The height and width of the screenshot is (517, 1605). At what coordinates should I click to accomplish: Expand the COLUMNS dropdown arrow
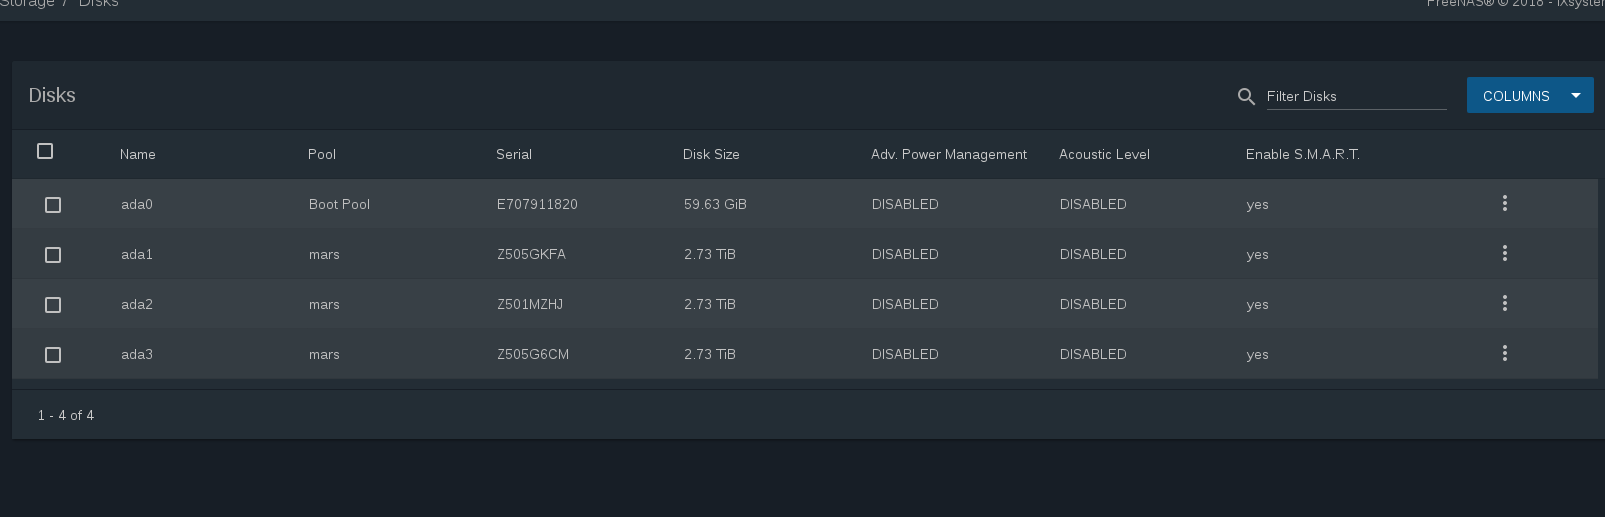(x=1576, y=96)
